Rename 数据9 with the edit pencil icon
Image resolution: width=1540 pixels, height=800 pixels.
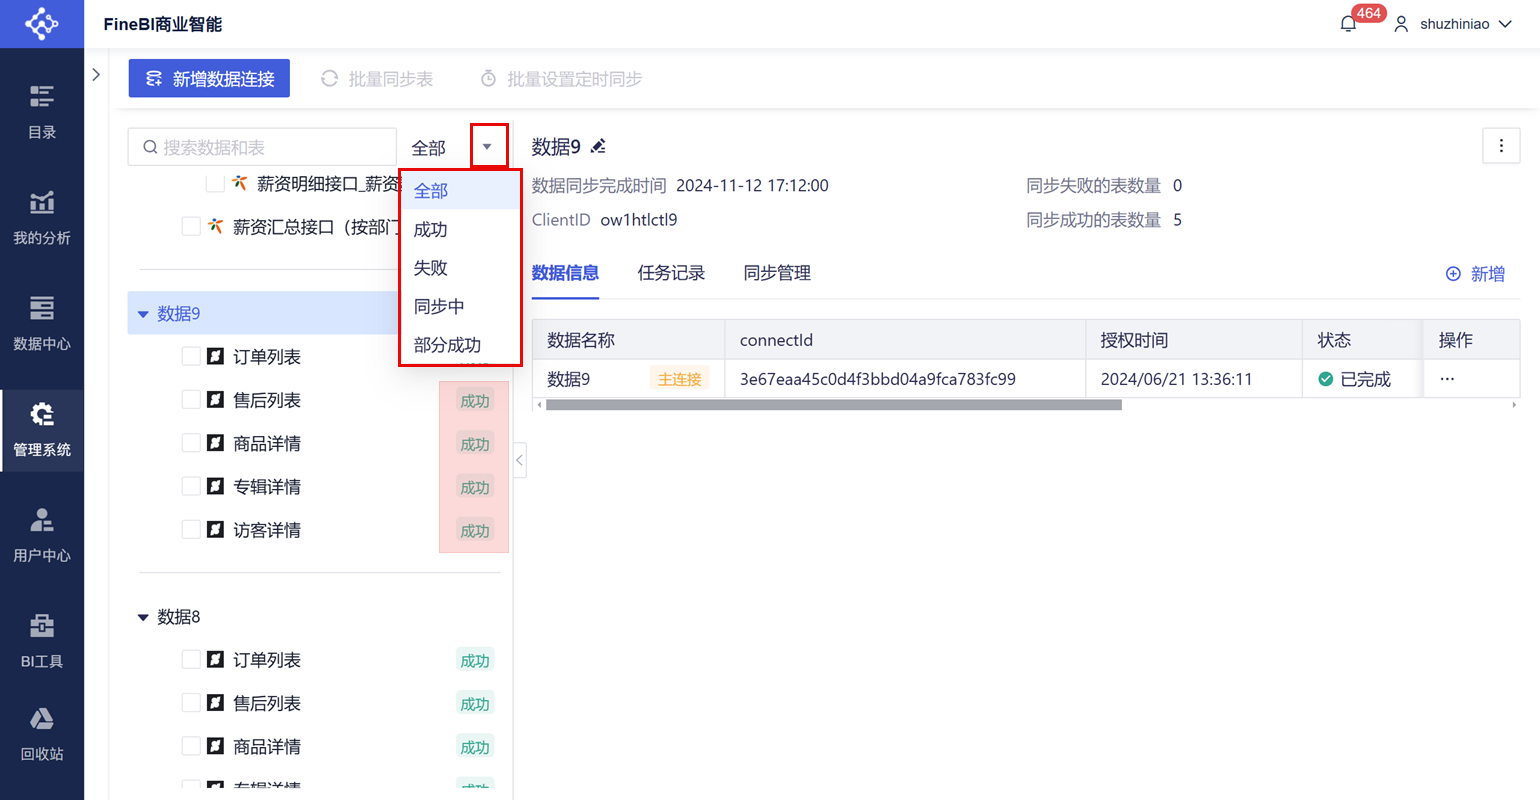point(598,147)
